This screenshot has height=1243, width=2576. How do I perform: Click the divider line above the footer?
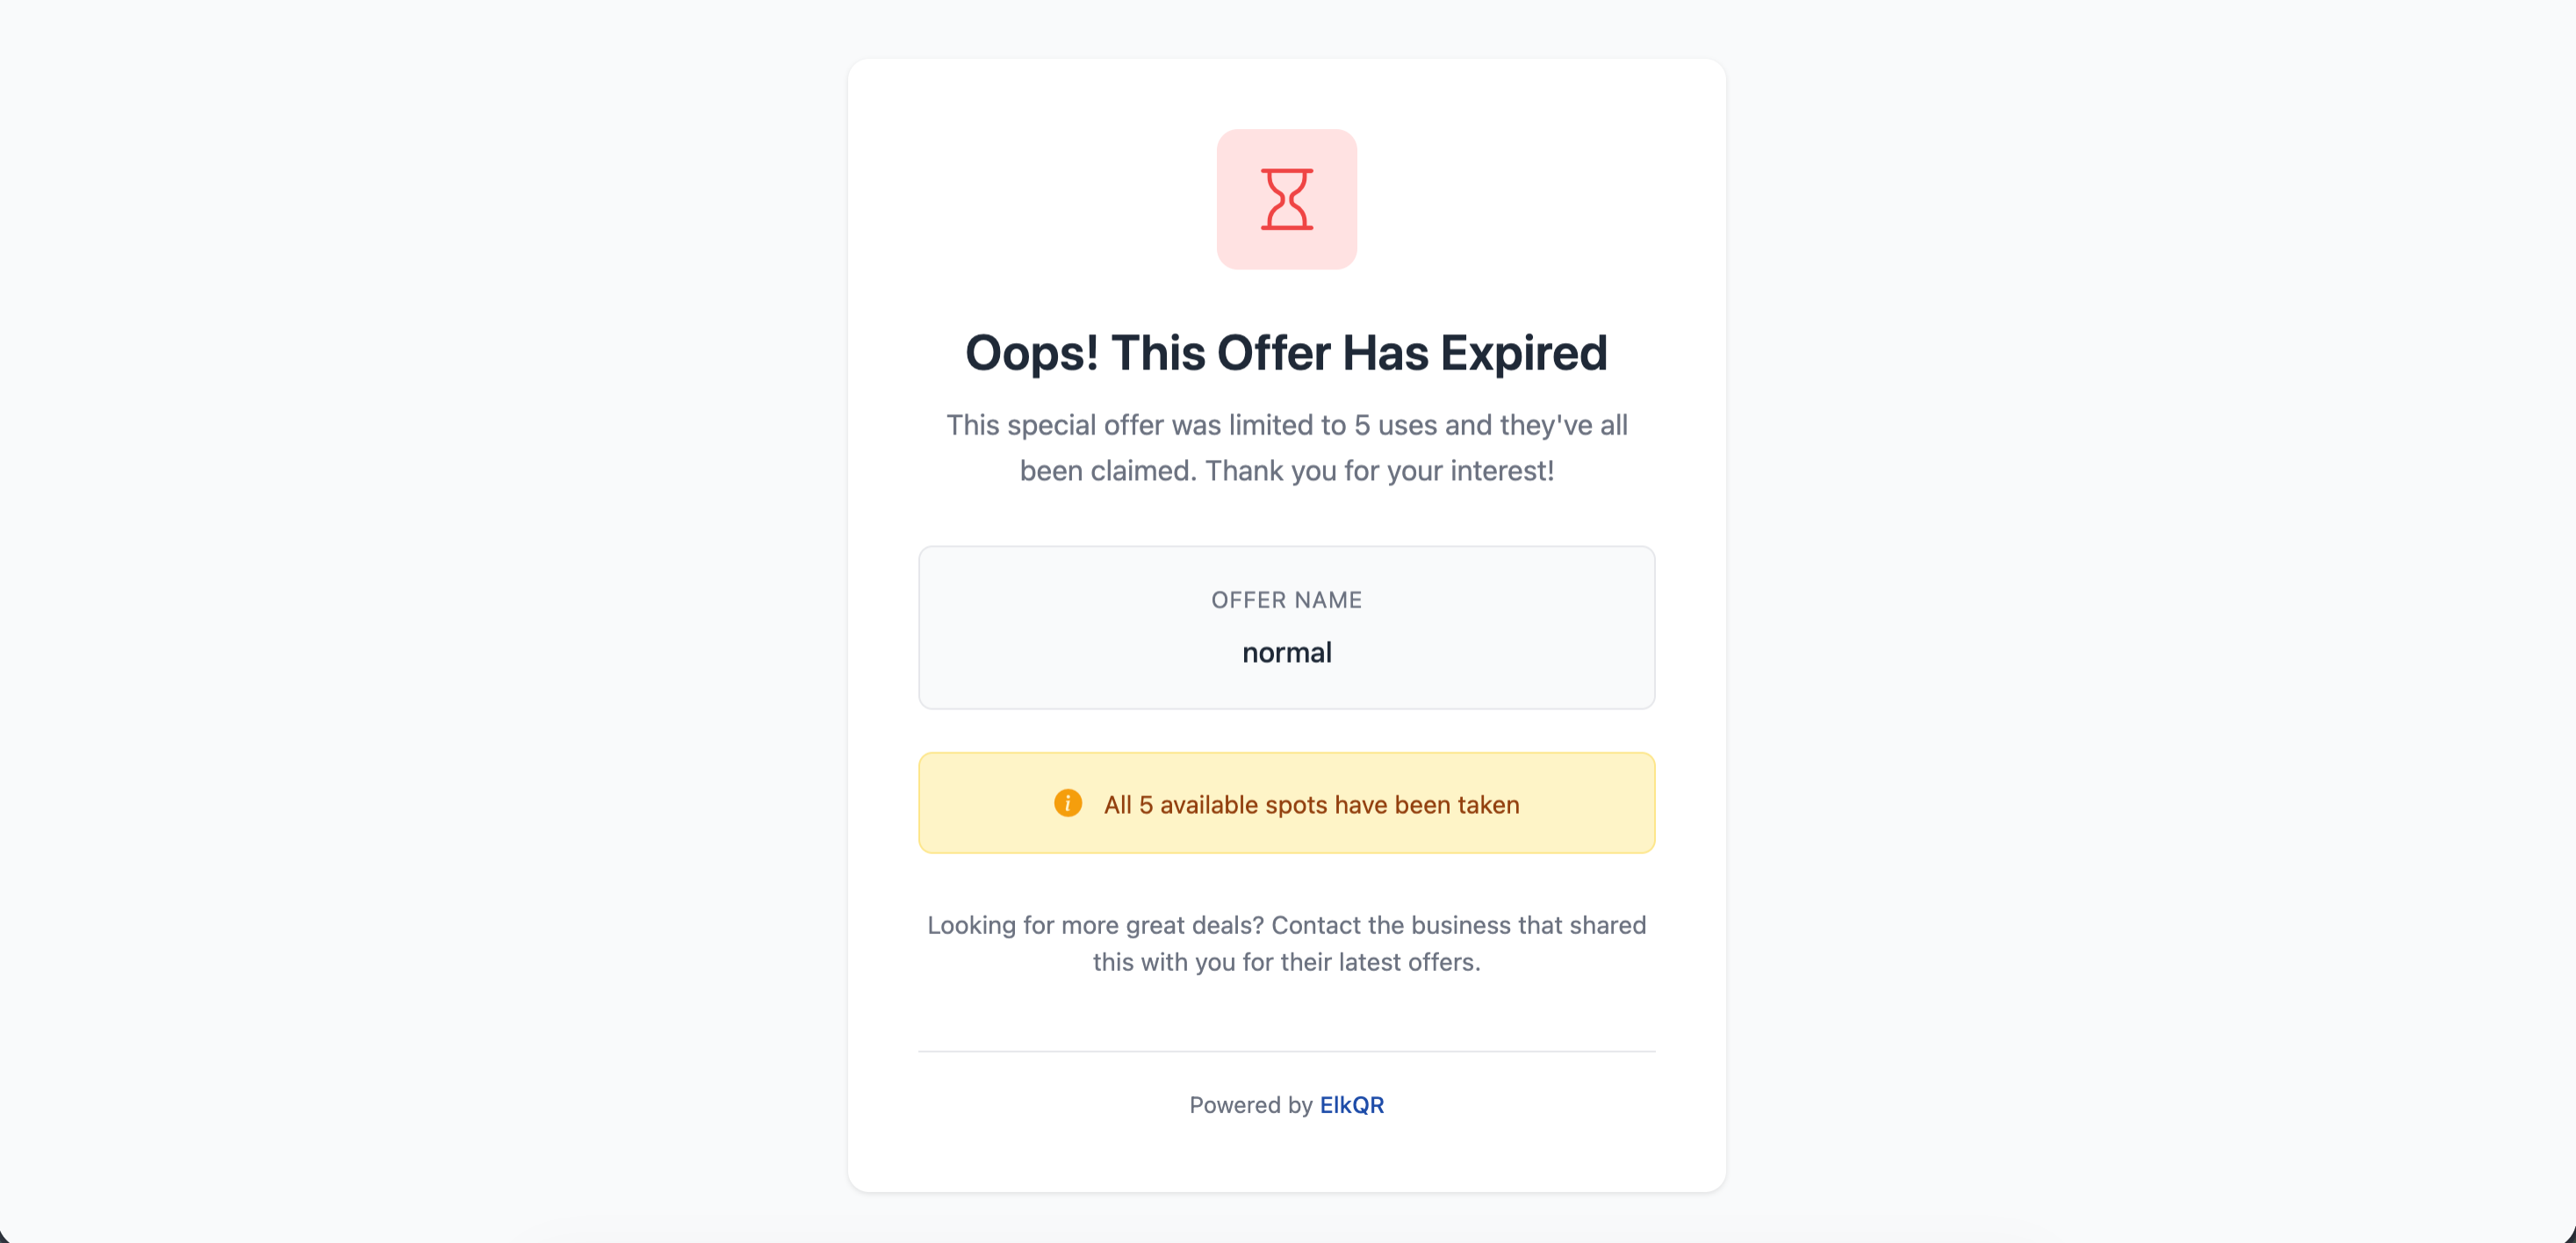1287,1050
